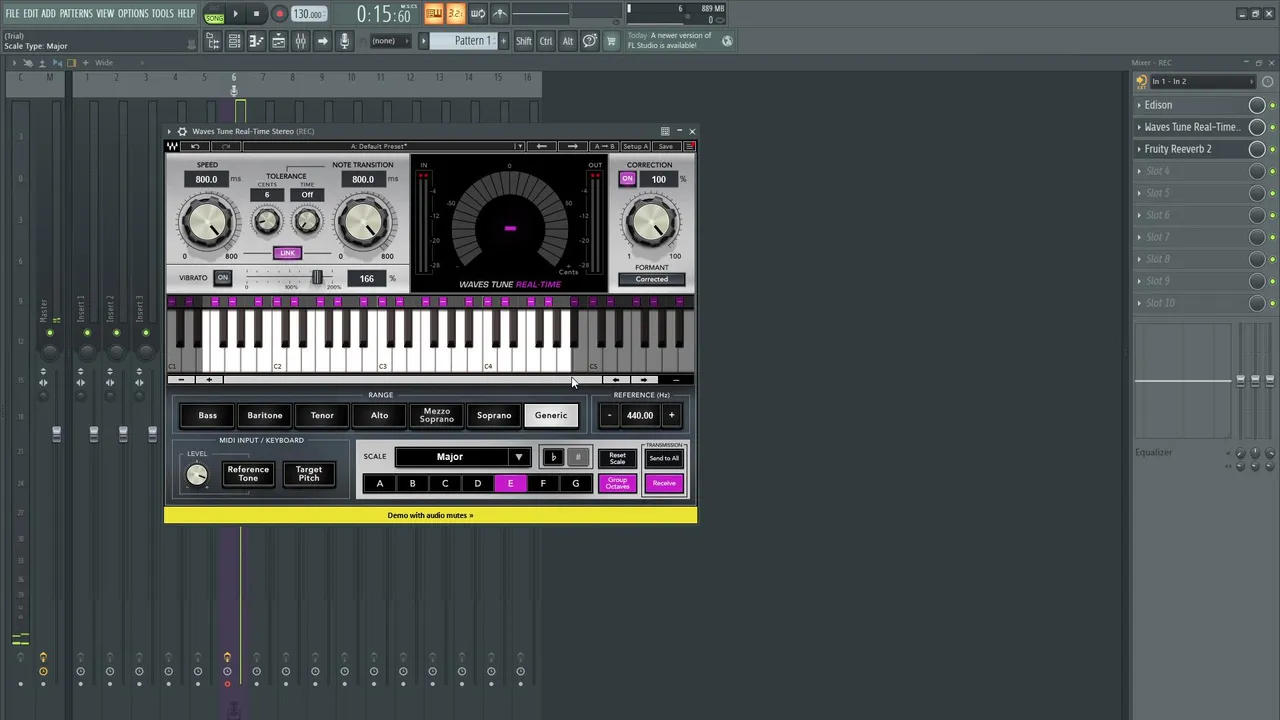
Task: Select the Tenor range
Action: click(322, 415)
